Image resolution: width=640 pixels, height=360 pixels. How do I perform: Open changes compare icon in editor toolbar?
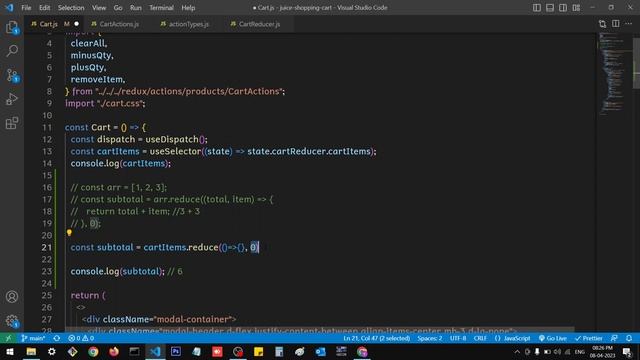pyautogui.click(x=602, y=24)
